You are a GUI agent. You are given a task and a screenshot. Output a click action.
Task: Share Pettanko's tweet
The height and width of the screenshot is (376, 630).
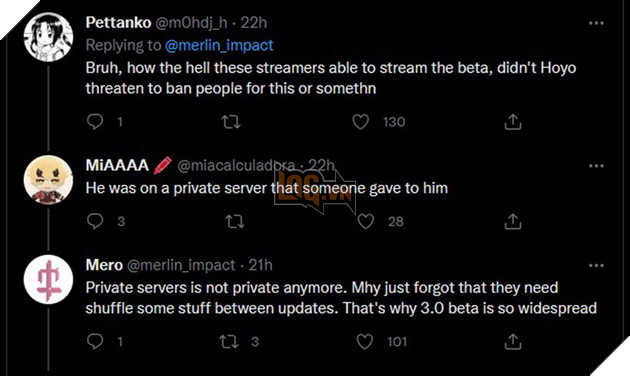click(513, 122)
